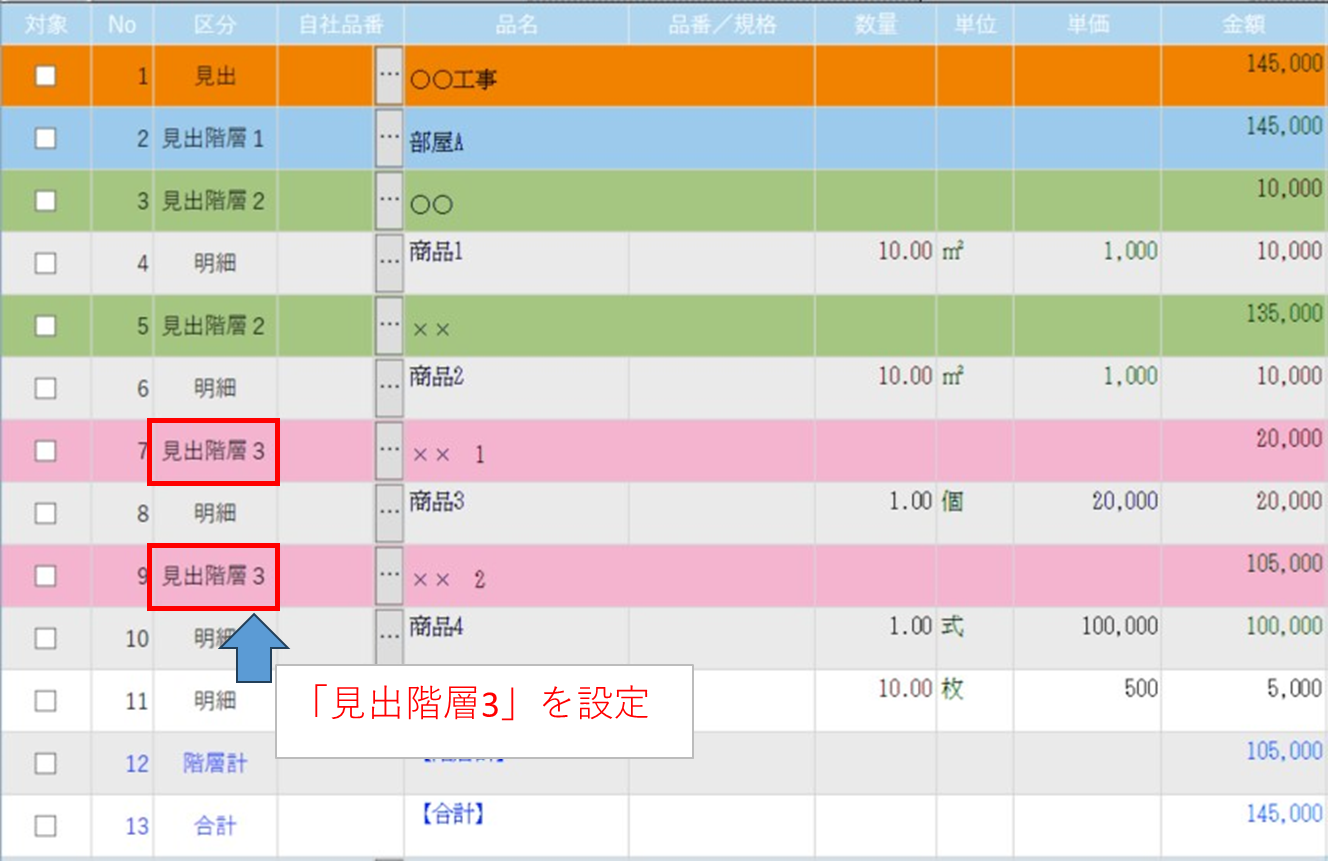This screenshot has width=1328, height=861.
Task: Click the ×× 2 heading name cell
Action: pyautogui.click(x=516, y=576)
